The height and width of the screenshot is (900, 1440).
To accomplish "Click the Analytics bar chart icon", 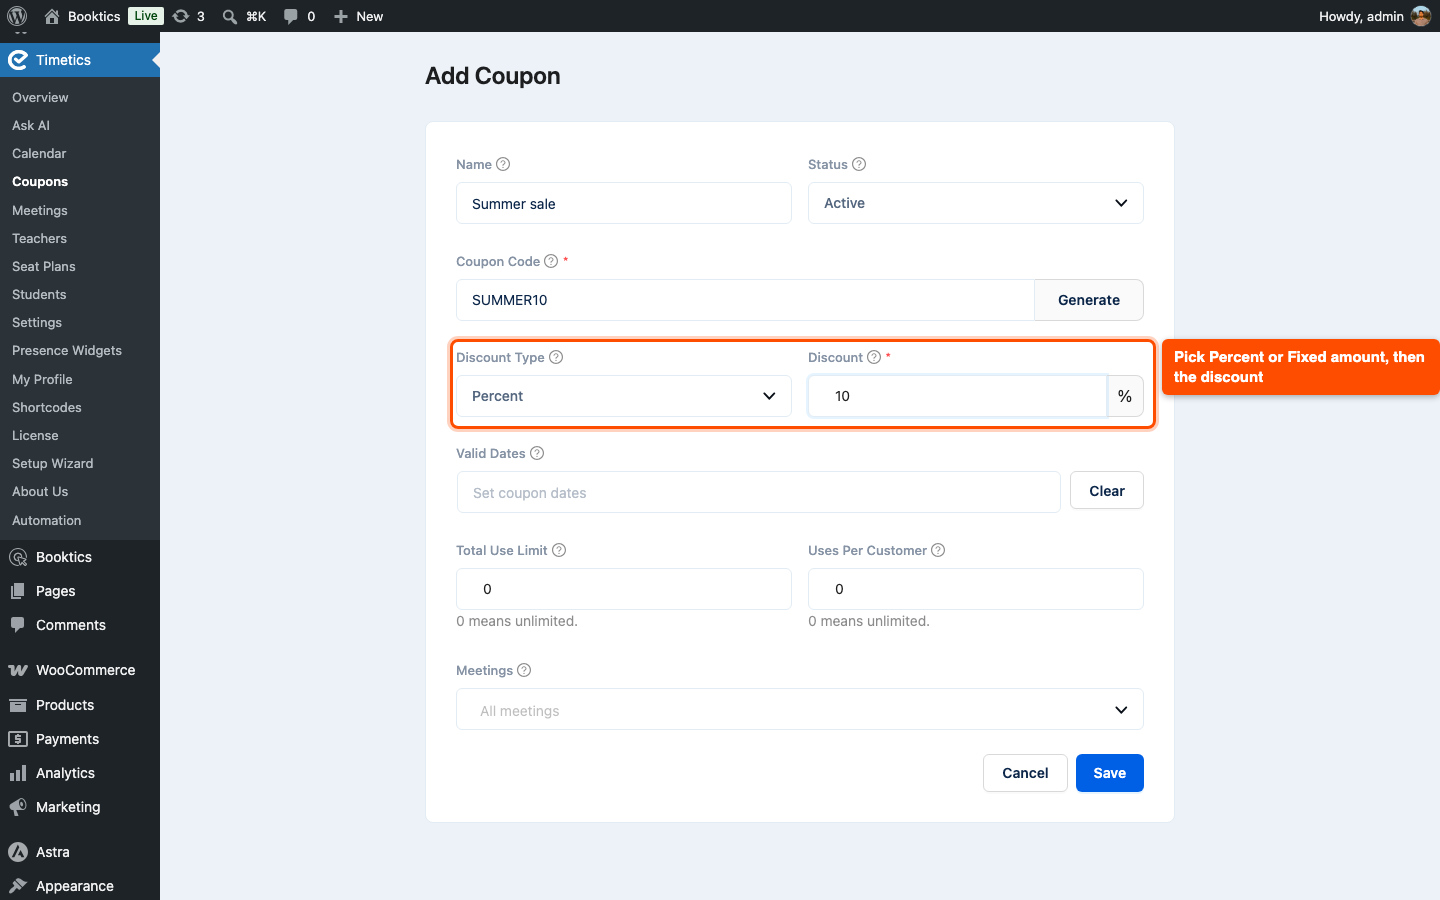I will [x=18, y=773].
